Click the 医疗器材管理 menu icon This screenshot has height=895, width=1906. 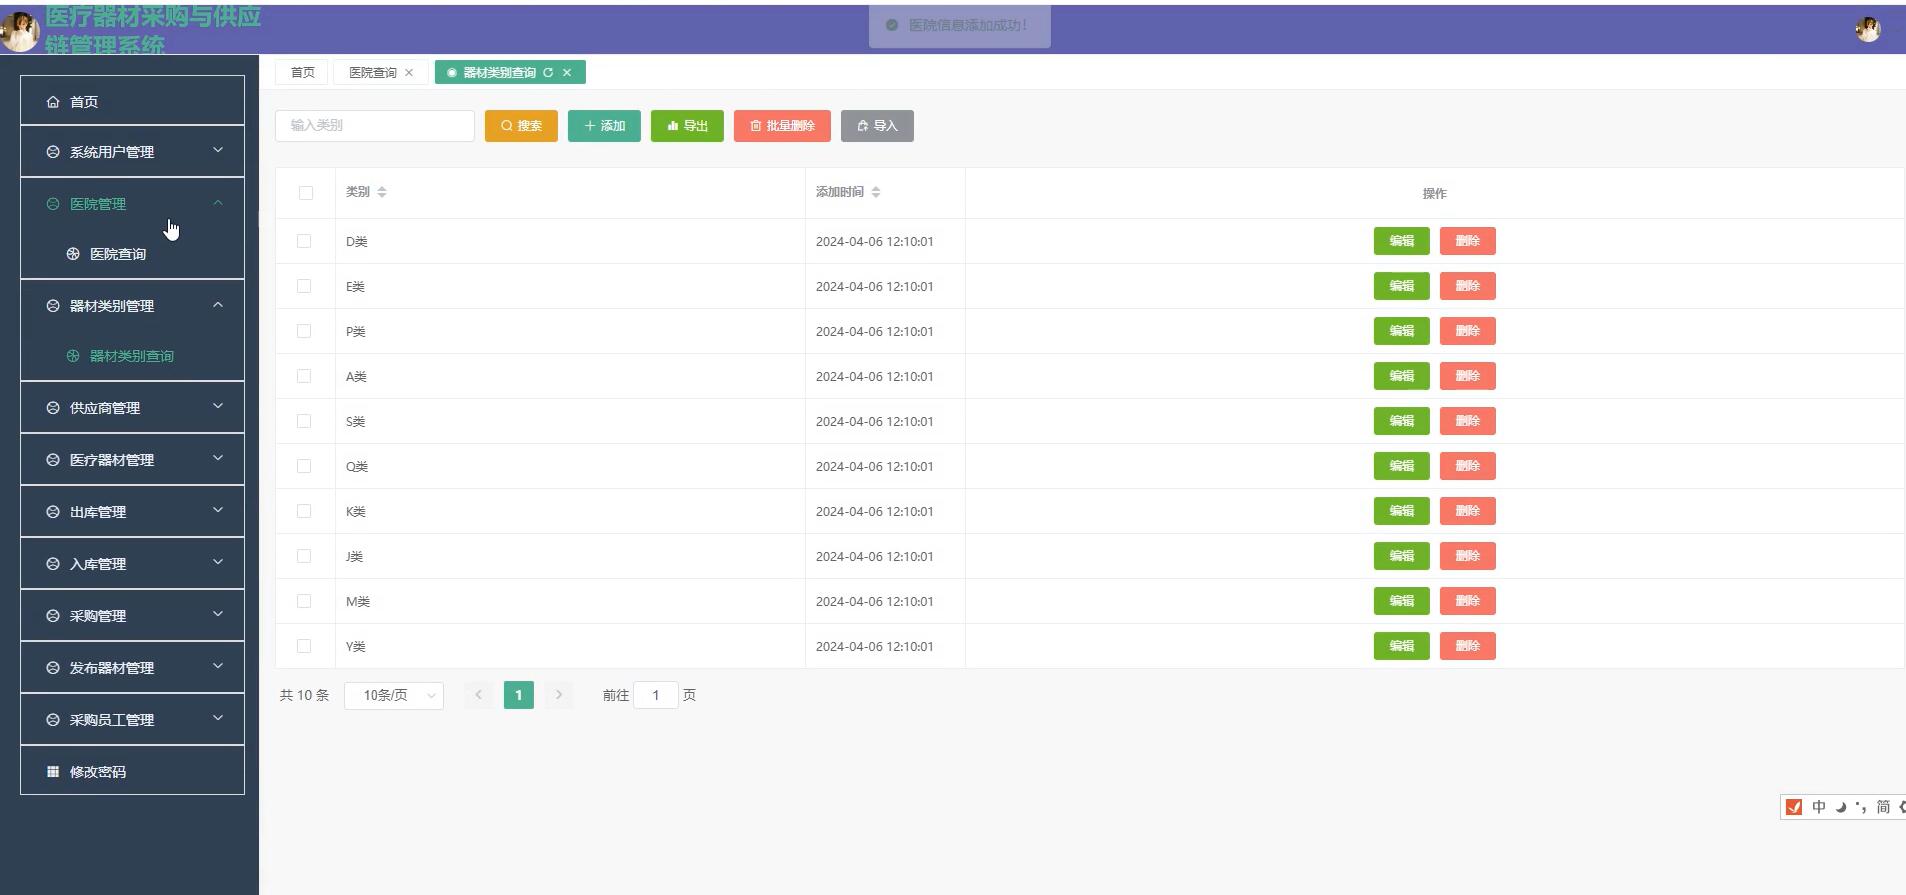coord(53,460)
